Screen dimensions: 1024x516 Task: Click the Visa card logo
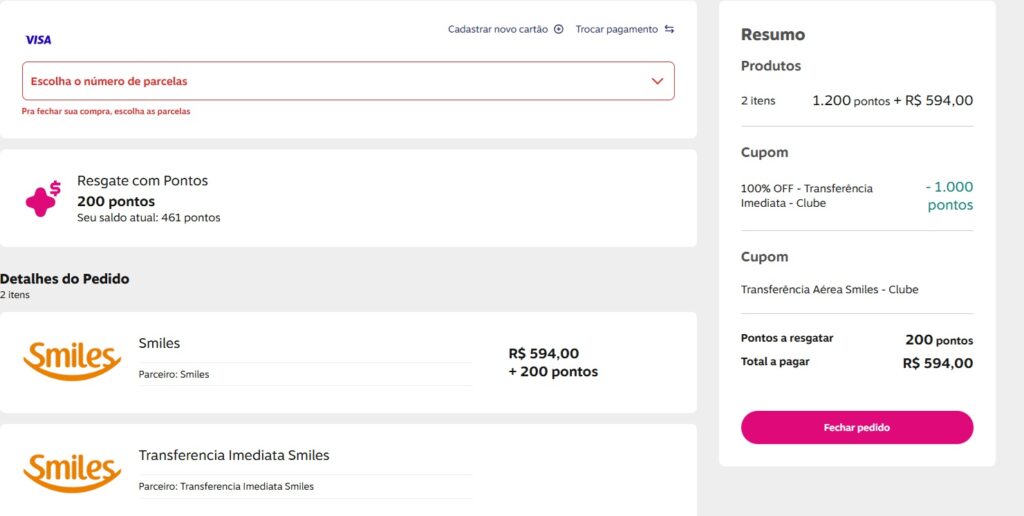click(x=38, y=40)
